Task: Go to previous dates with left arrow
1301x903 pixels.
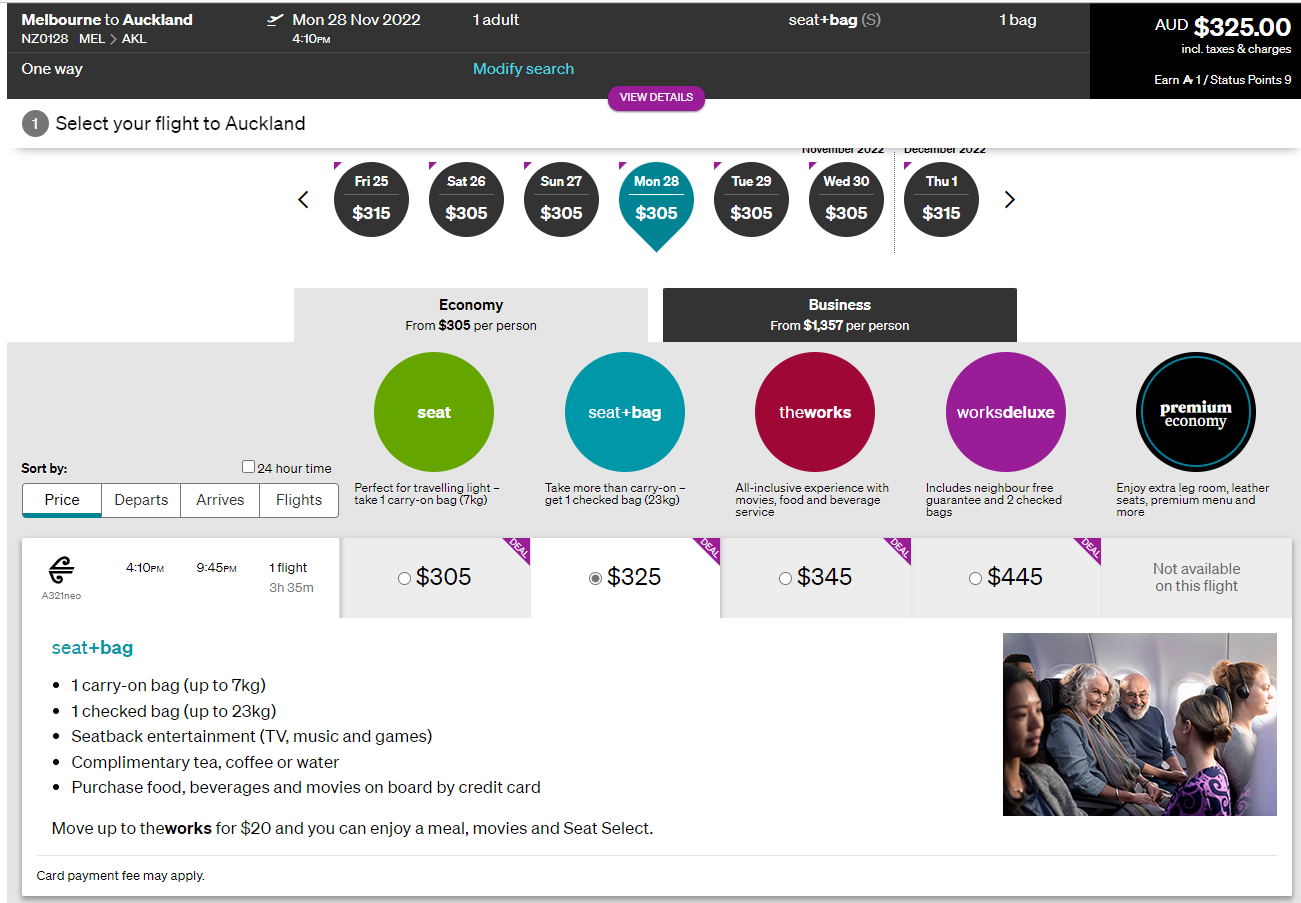Action: [x=303, y=199]
